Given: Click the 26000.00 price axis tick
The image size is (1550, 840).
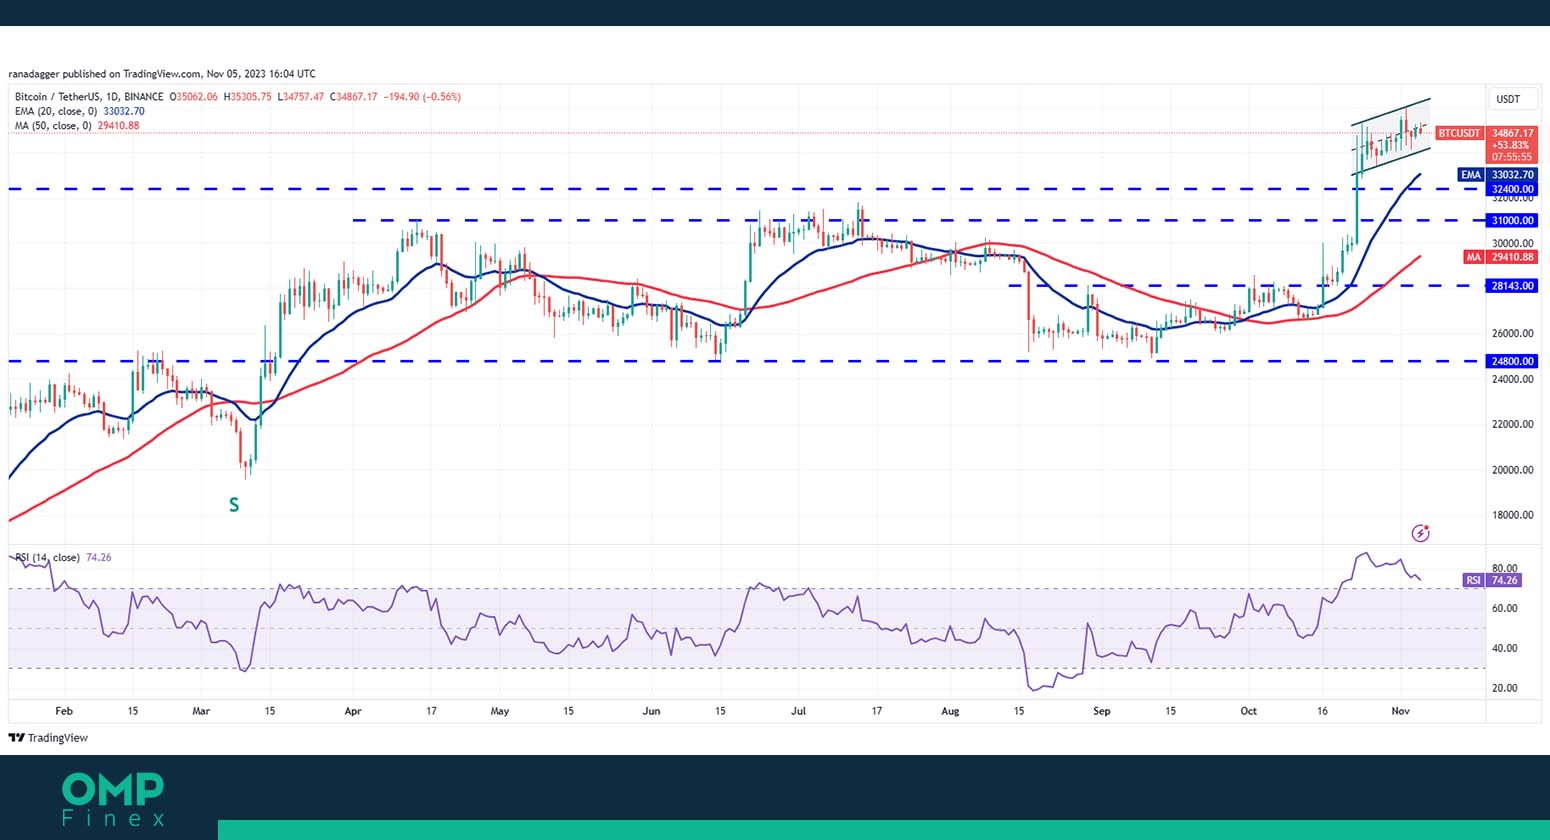Looking at the screenshot, I should pyautogui.click(x=1513, y=334).
